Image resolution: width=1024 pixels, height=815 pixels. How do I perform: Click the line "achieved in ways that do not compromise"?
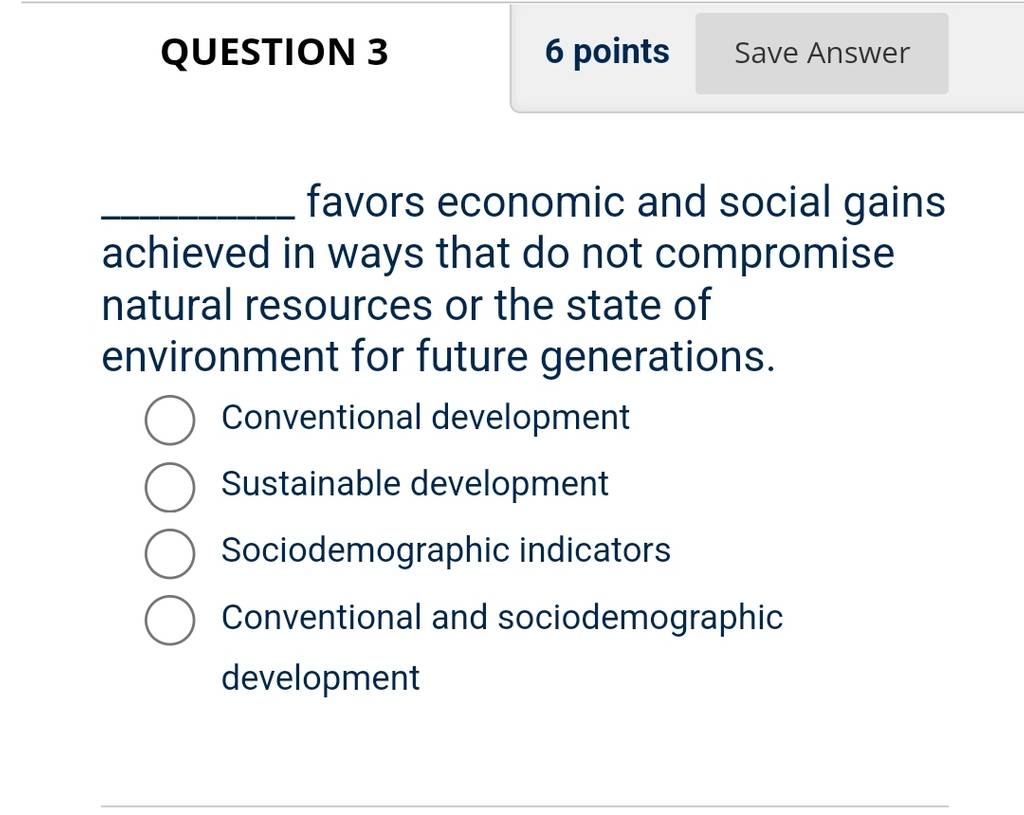(x=498, y=254)
